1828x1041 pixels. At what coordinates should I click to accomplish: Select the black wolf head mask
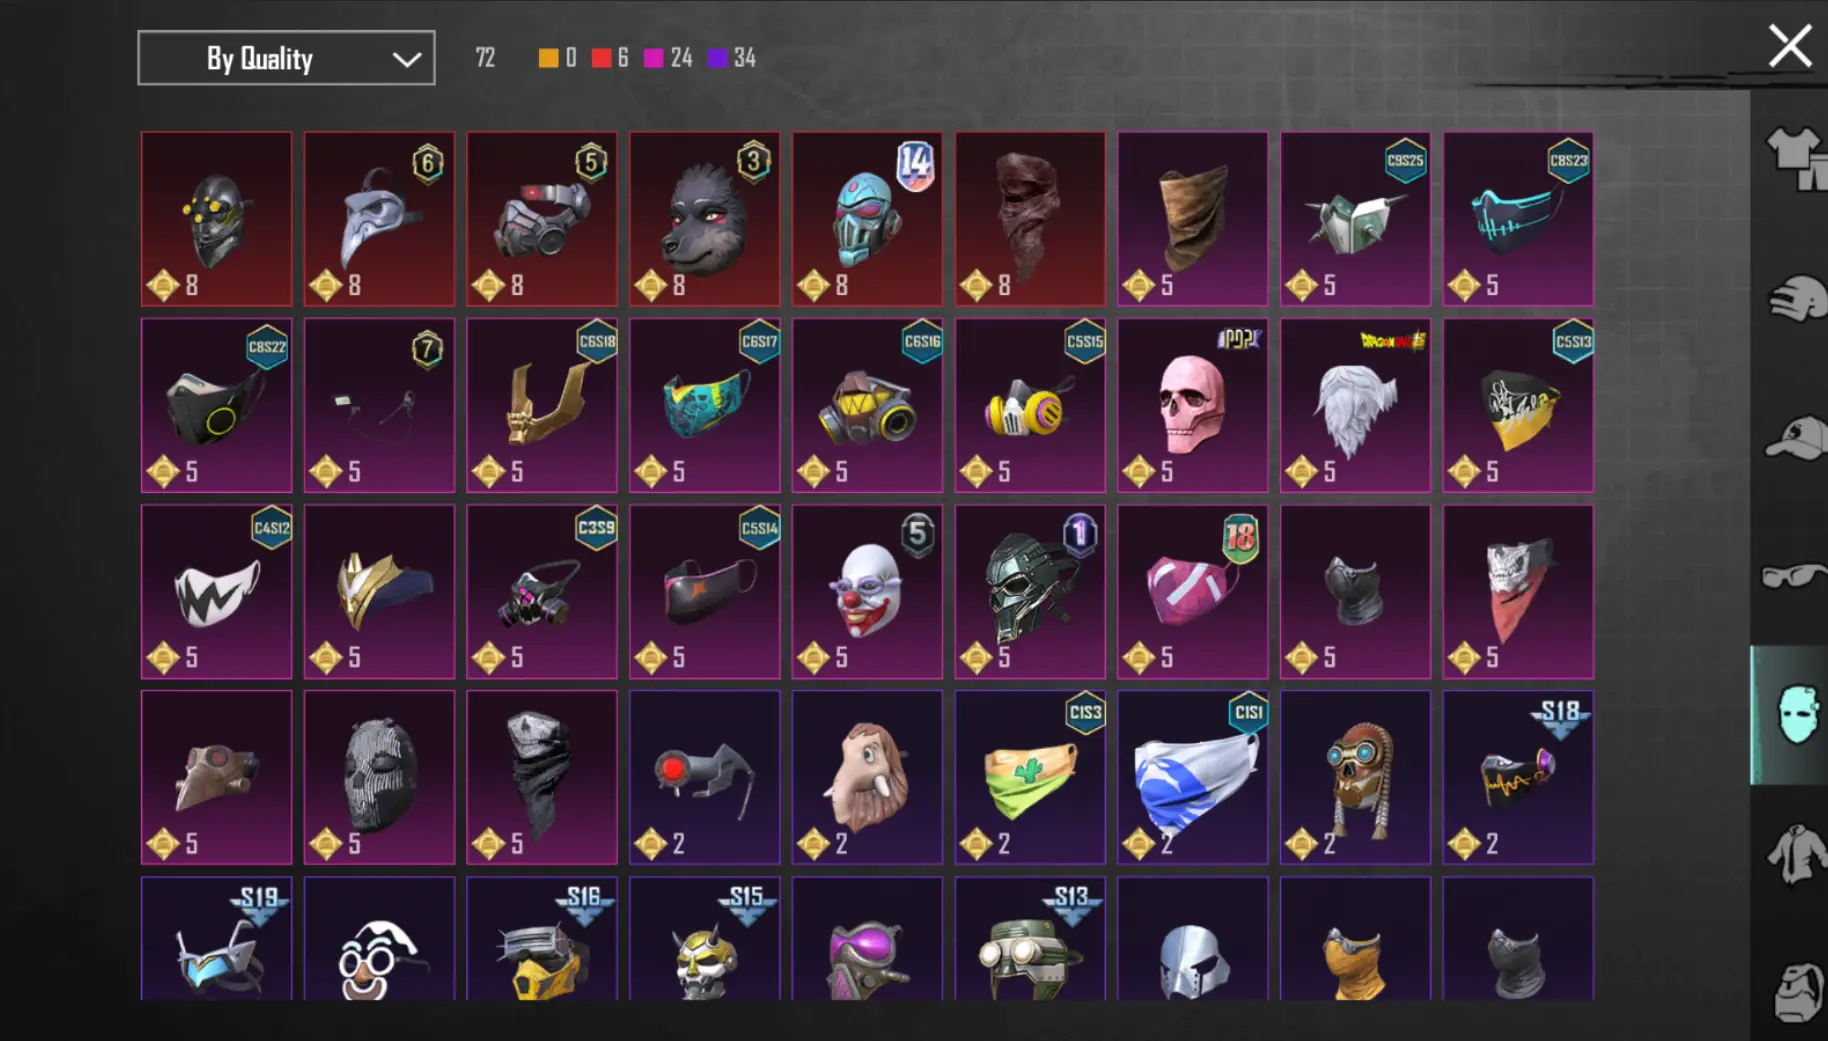[705, 219]
